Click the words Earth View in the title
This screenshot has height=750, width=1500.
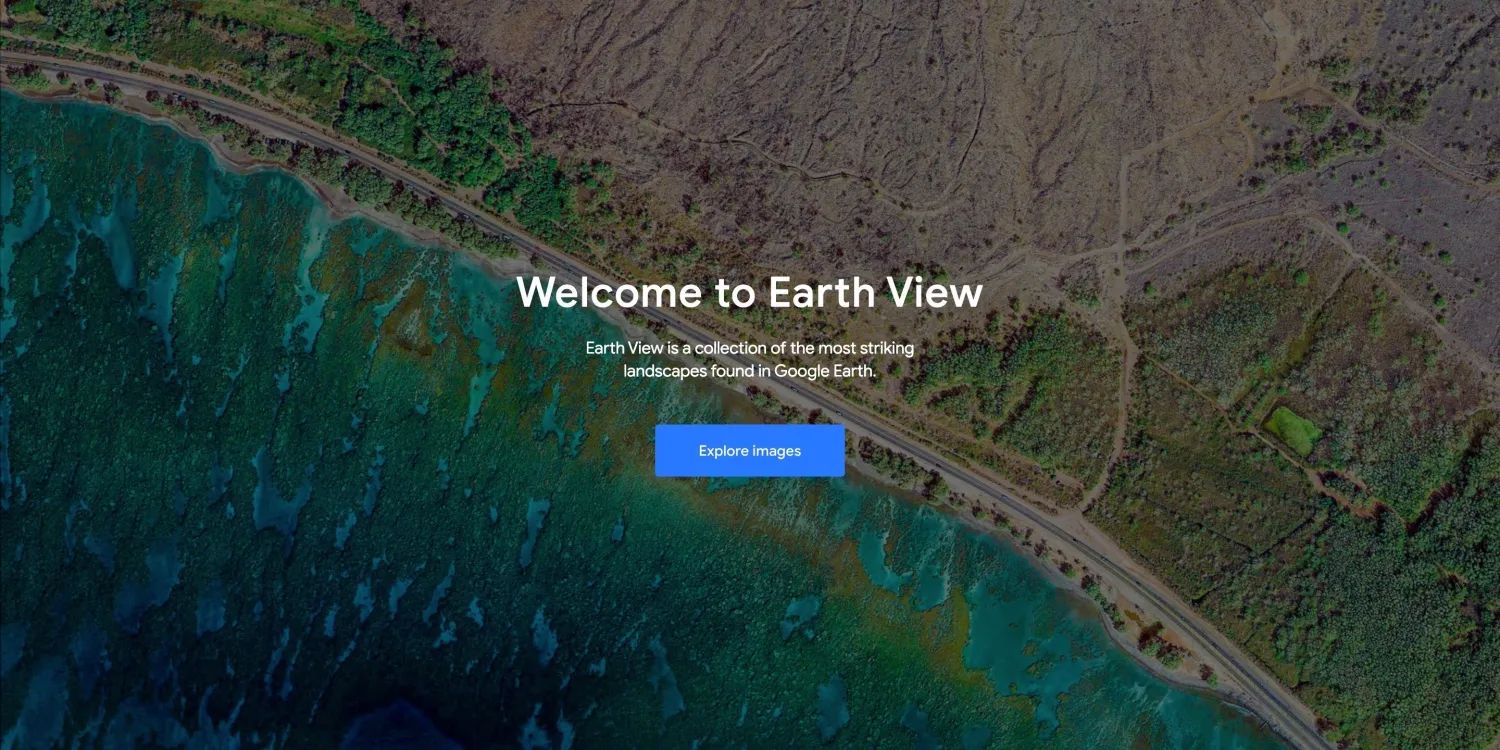pos(875,292)
